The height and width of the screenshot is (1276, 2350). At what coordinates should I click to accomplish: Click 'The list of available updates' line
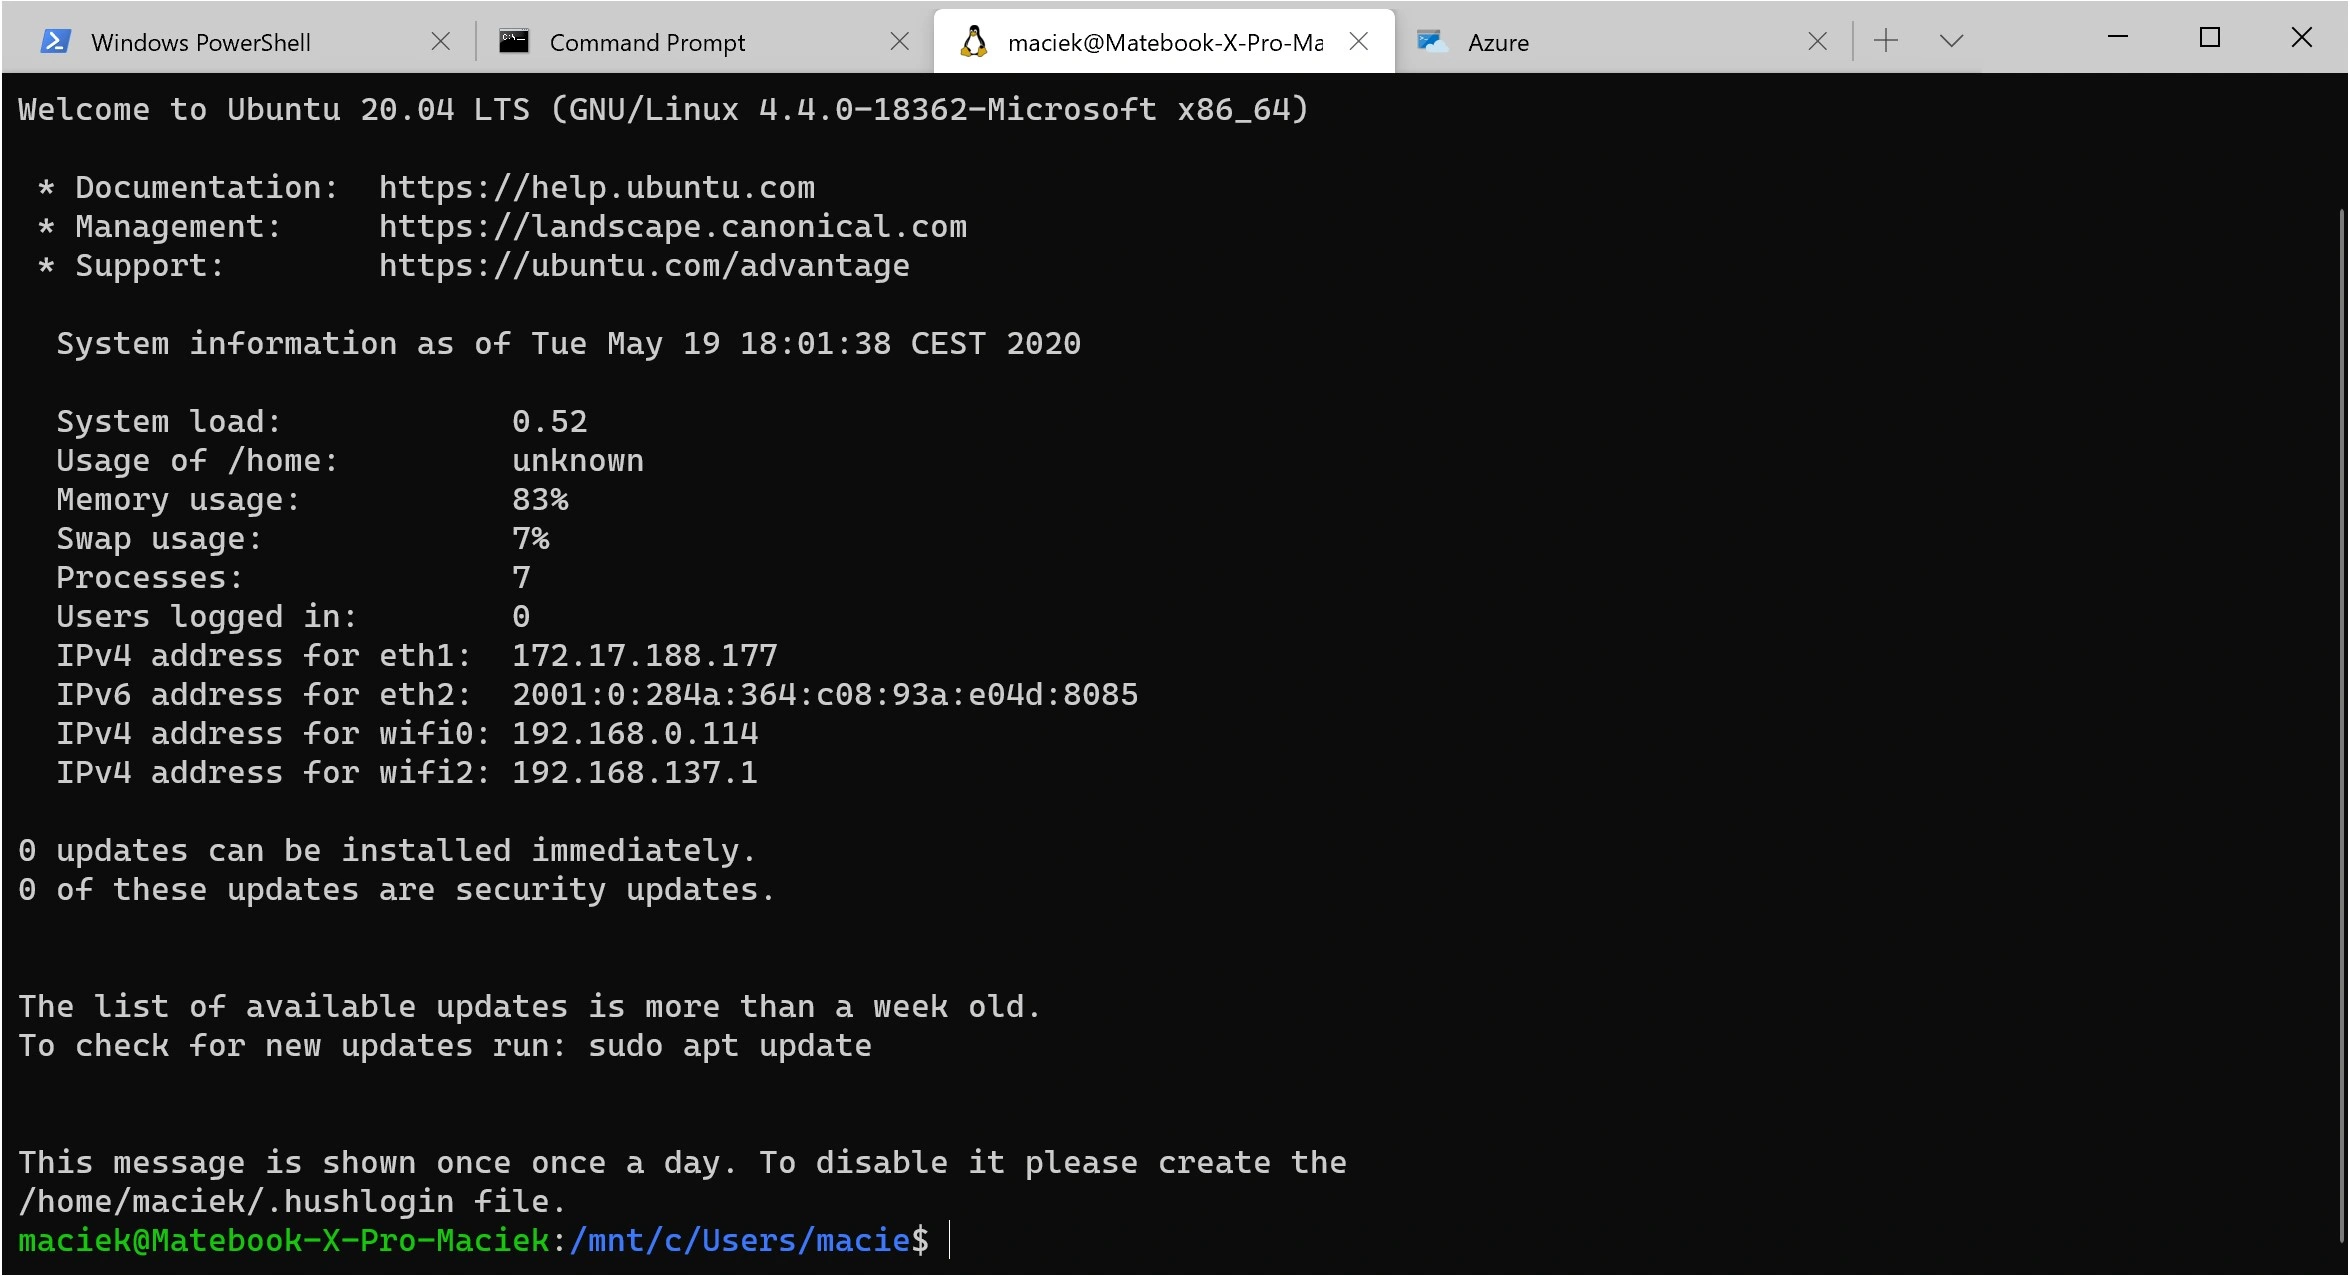(x=530, y=1007)
